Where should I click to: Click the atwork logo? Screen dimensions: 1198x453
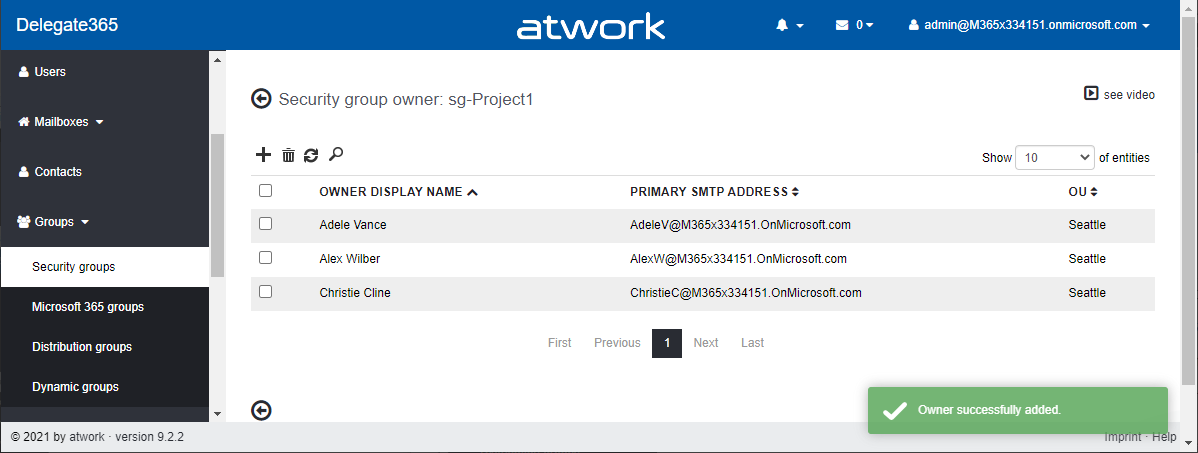point(591,26)
